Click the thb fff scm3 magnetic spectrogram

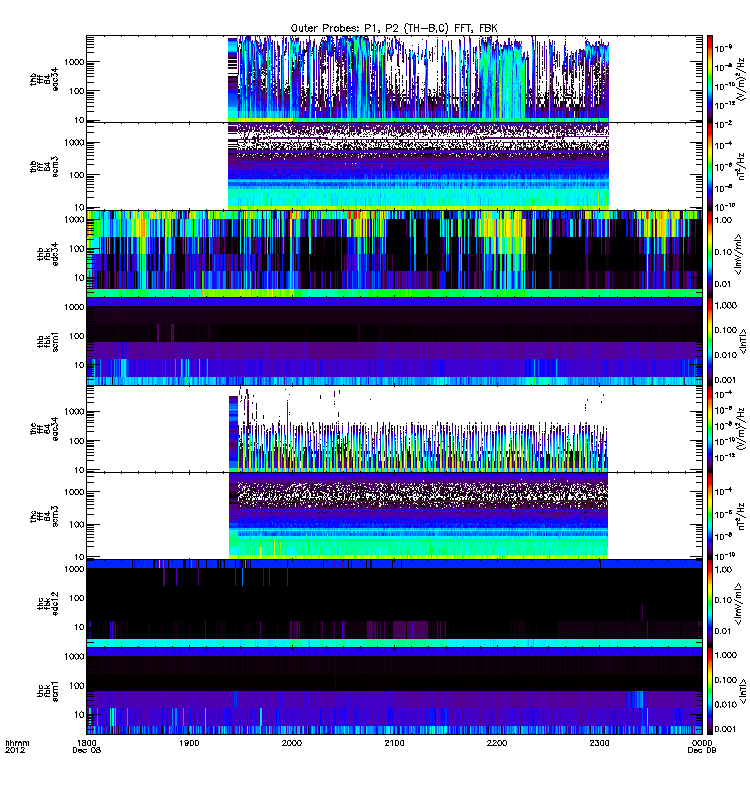[394, 166]
